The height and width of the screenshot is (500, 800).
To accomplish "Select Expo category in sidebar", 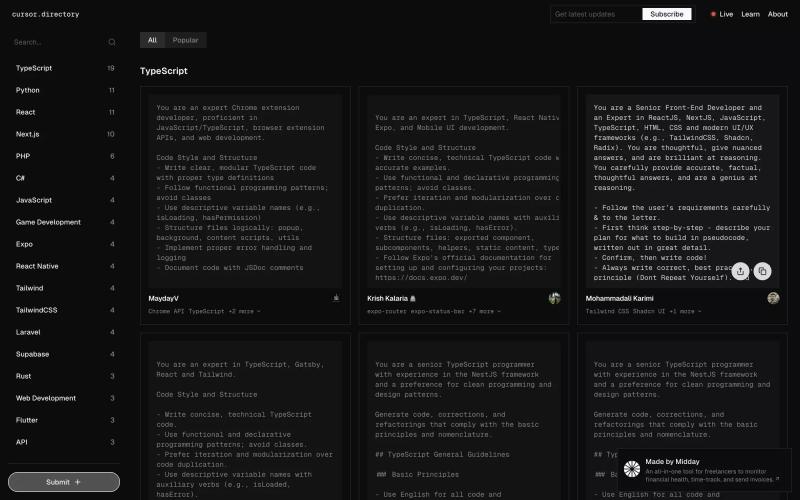I will coord(64,244).
